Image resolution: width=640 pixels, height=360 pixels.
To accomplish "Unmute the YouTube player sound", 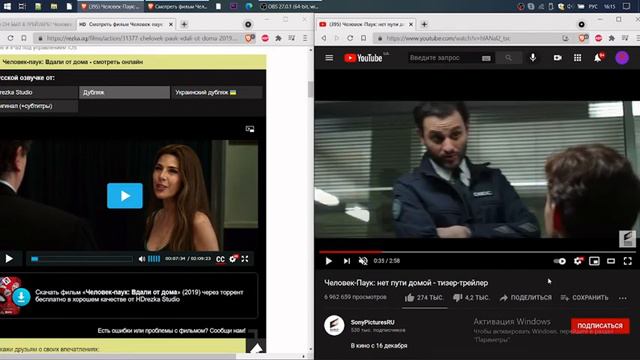I will (x=362, y=261).
